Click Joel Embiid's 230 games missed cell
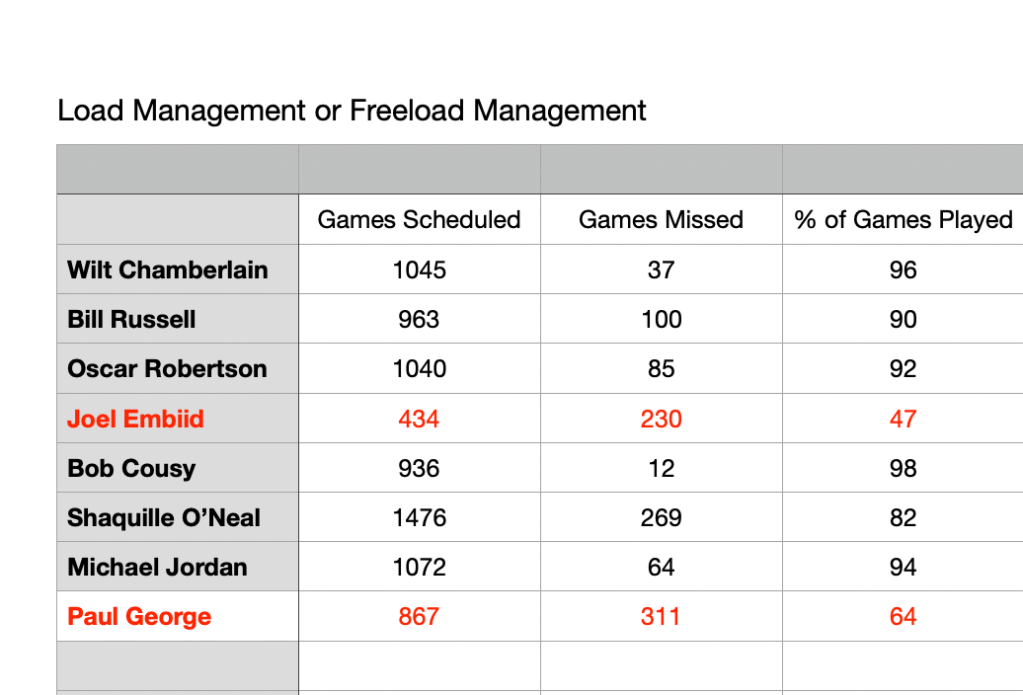1023x695 pixels. (661, 419)
